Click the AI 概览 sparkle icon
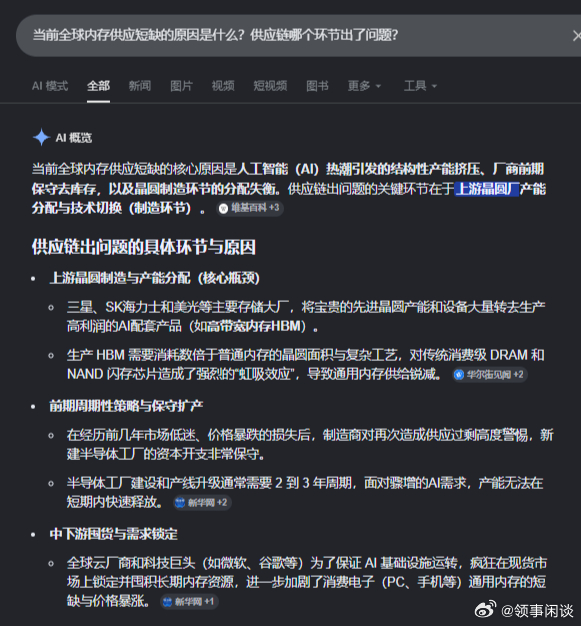581x626 pixels. coord(41,137)
